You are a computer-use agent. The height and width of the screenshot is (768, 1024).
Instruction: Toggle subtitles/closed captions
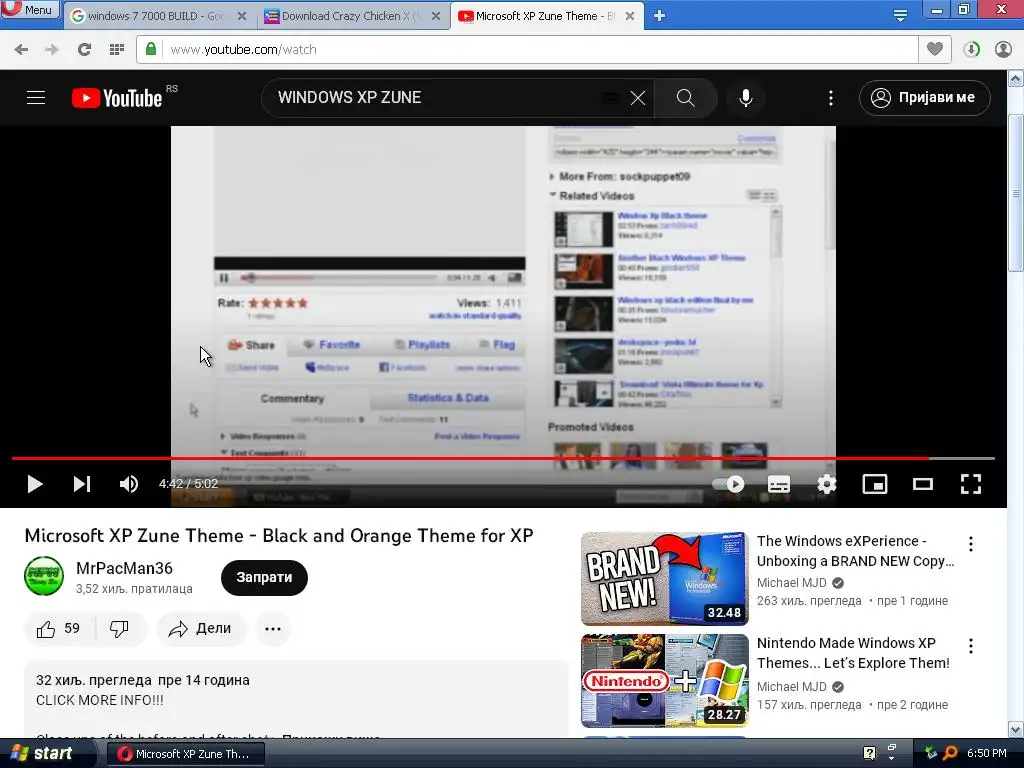778,484
